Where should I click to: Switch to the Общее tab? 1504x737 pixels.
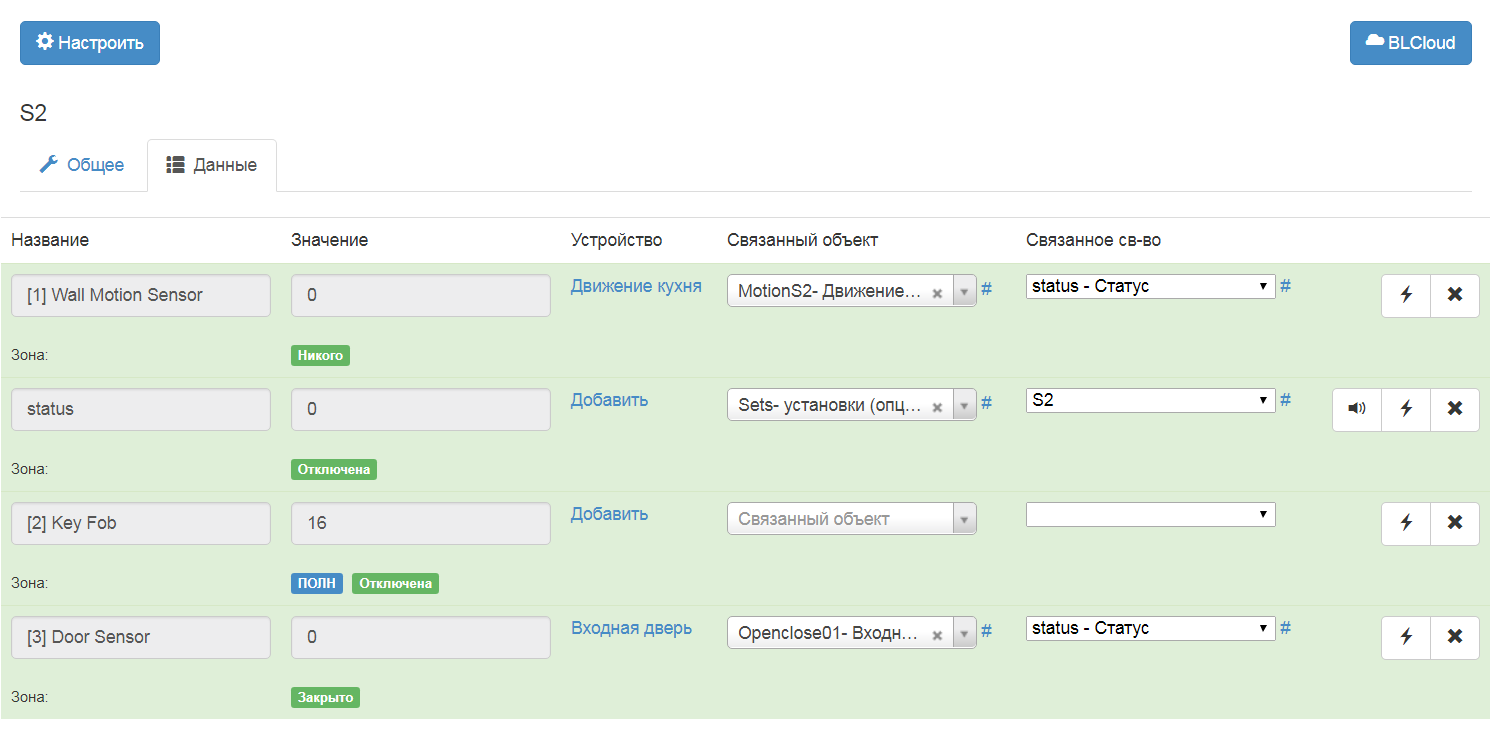pyautogui.click(x=83, y=165)
